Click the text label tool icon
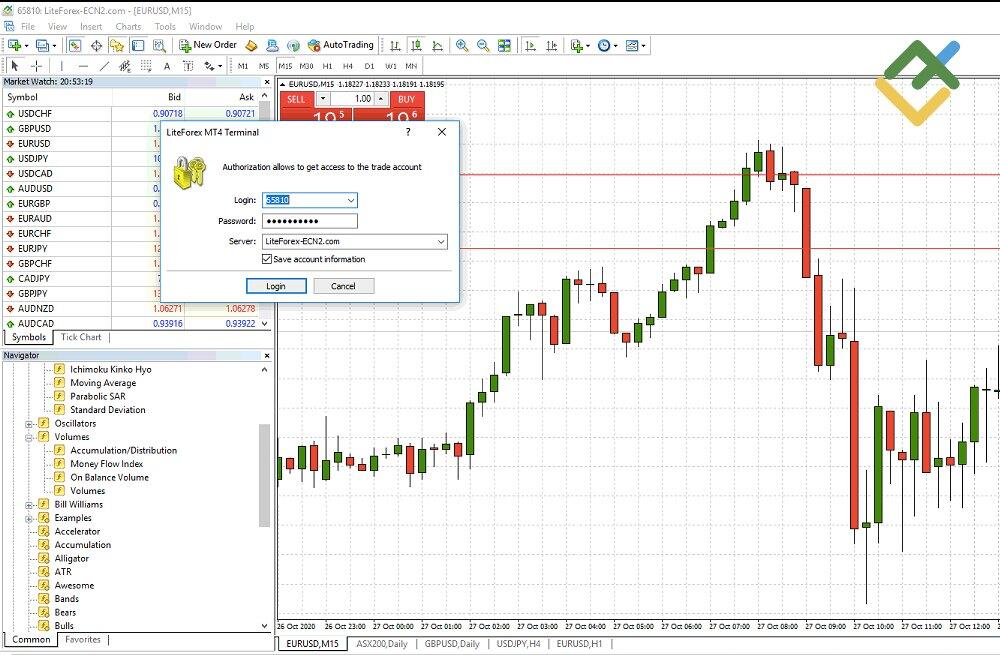 (187, 66)
